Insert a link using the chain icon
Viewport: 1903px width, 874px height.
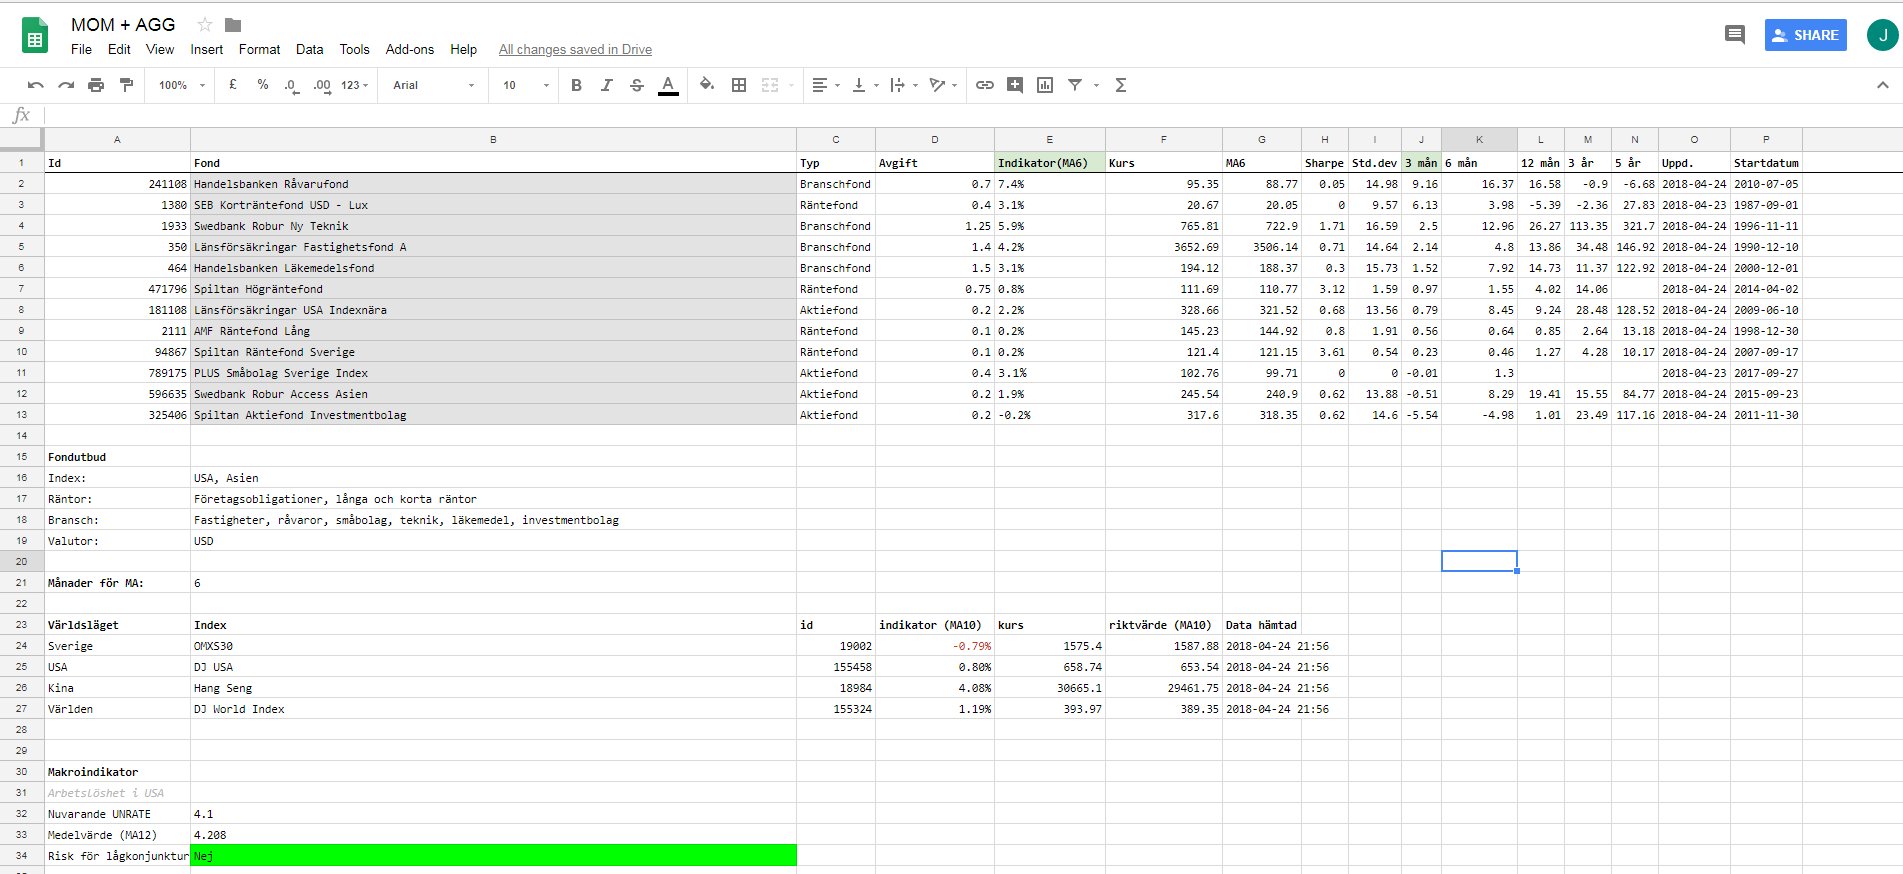pos(985,85)
